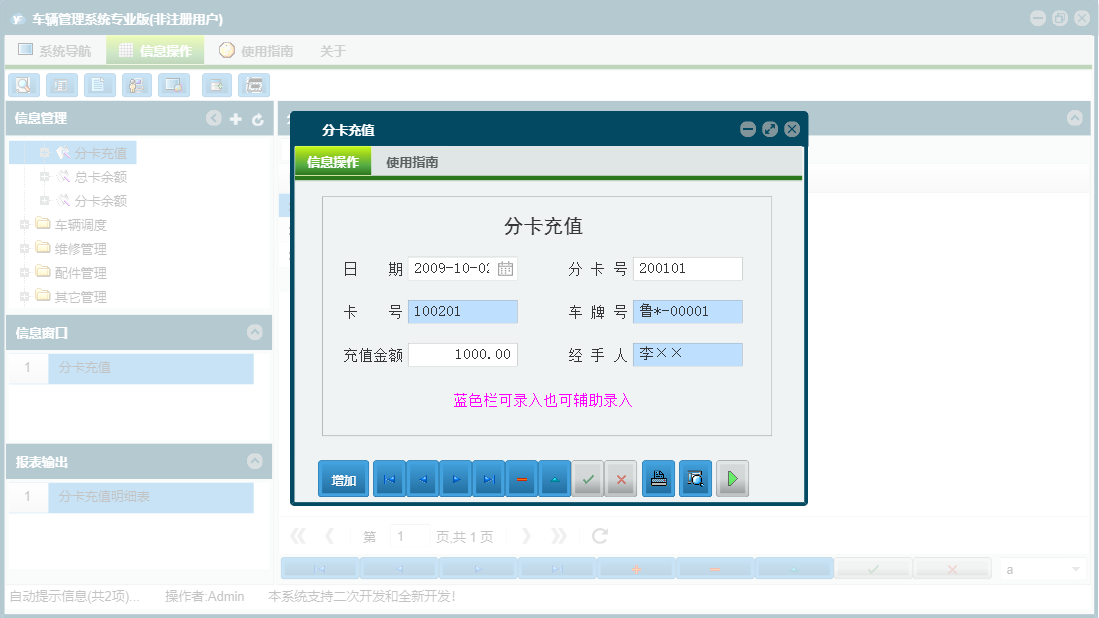The image size is (1099, 618).
Task: Click the delete record minus icon
Action: 521,478
